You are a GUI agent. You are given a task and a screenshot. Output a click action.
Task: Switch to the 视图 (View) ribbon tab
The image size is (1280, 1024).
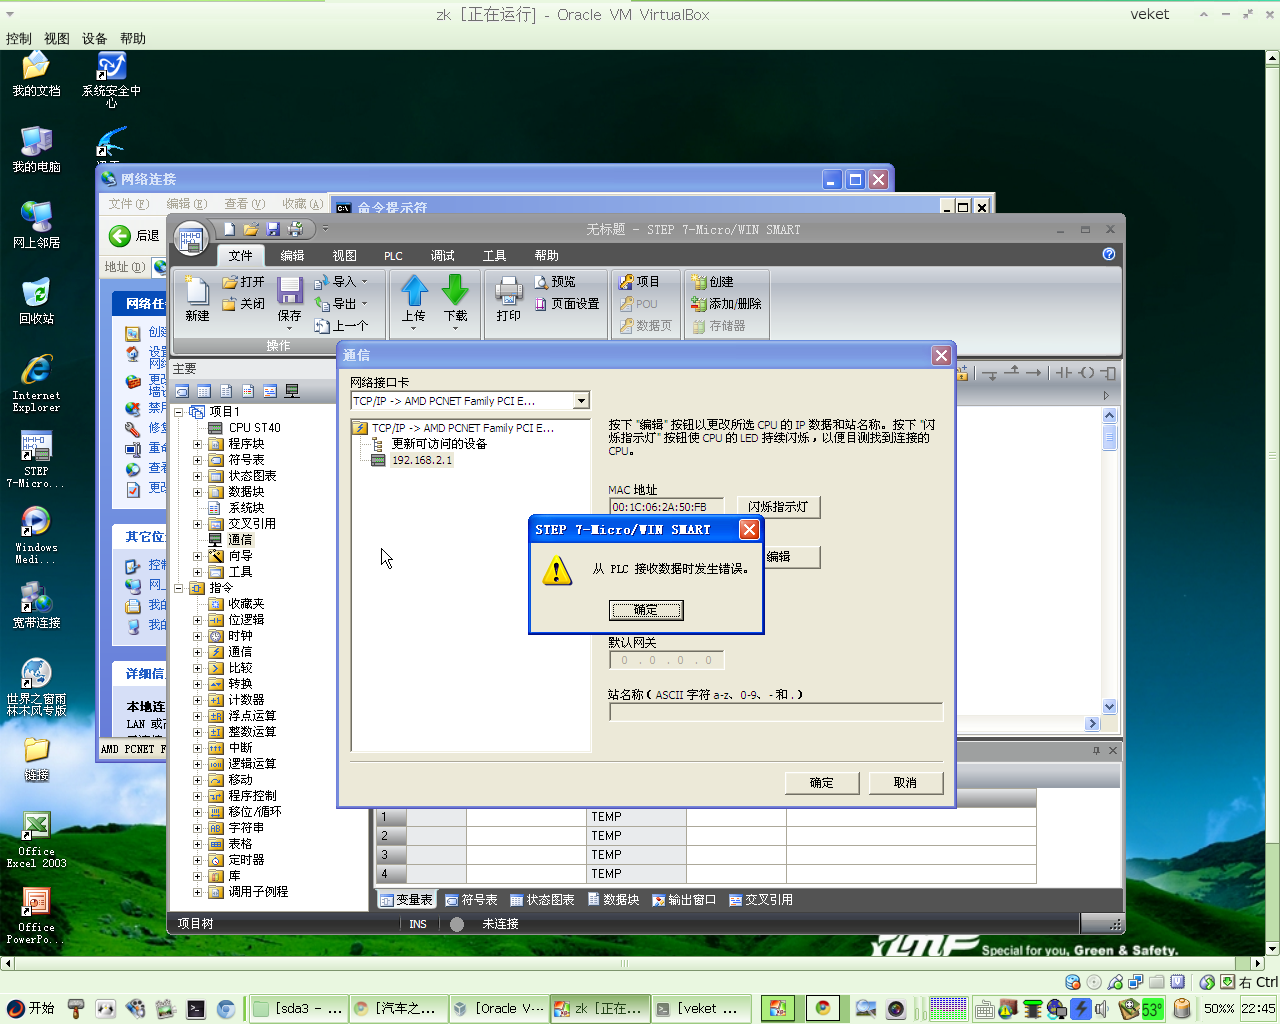click(x=344, y=256)
